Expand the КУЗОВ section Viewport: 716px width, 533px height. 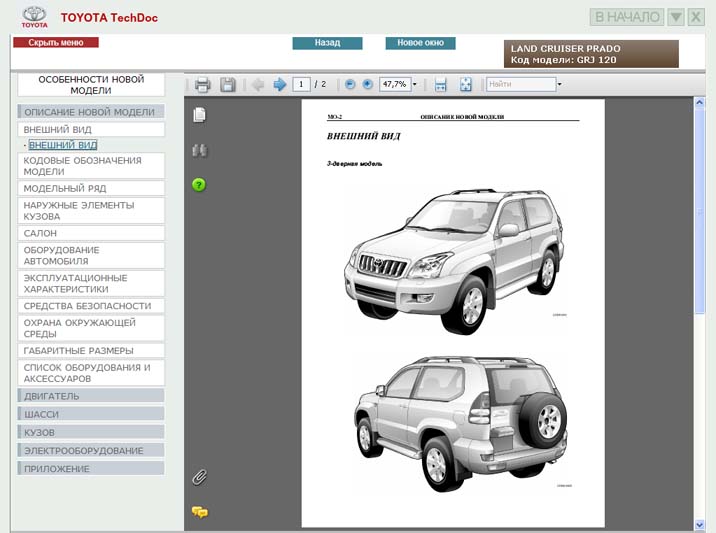point(91,433)
